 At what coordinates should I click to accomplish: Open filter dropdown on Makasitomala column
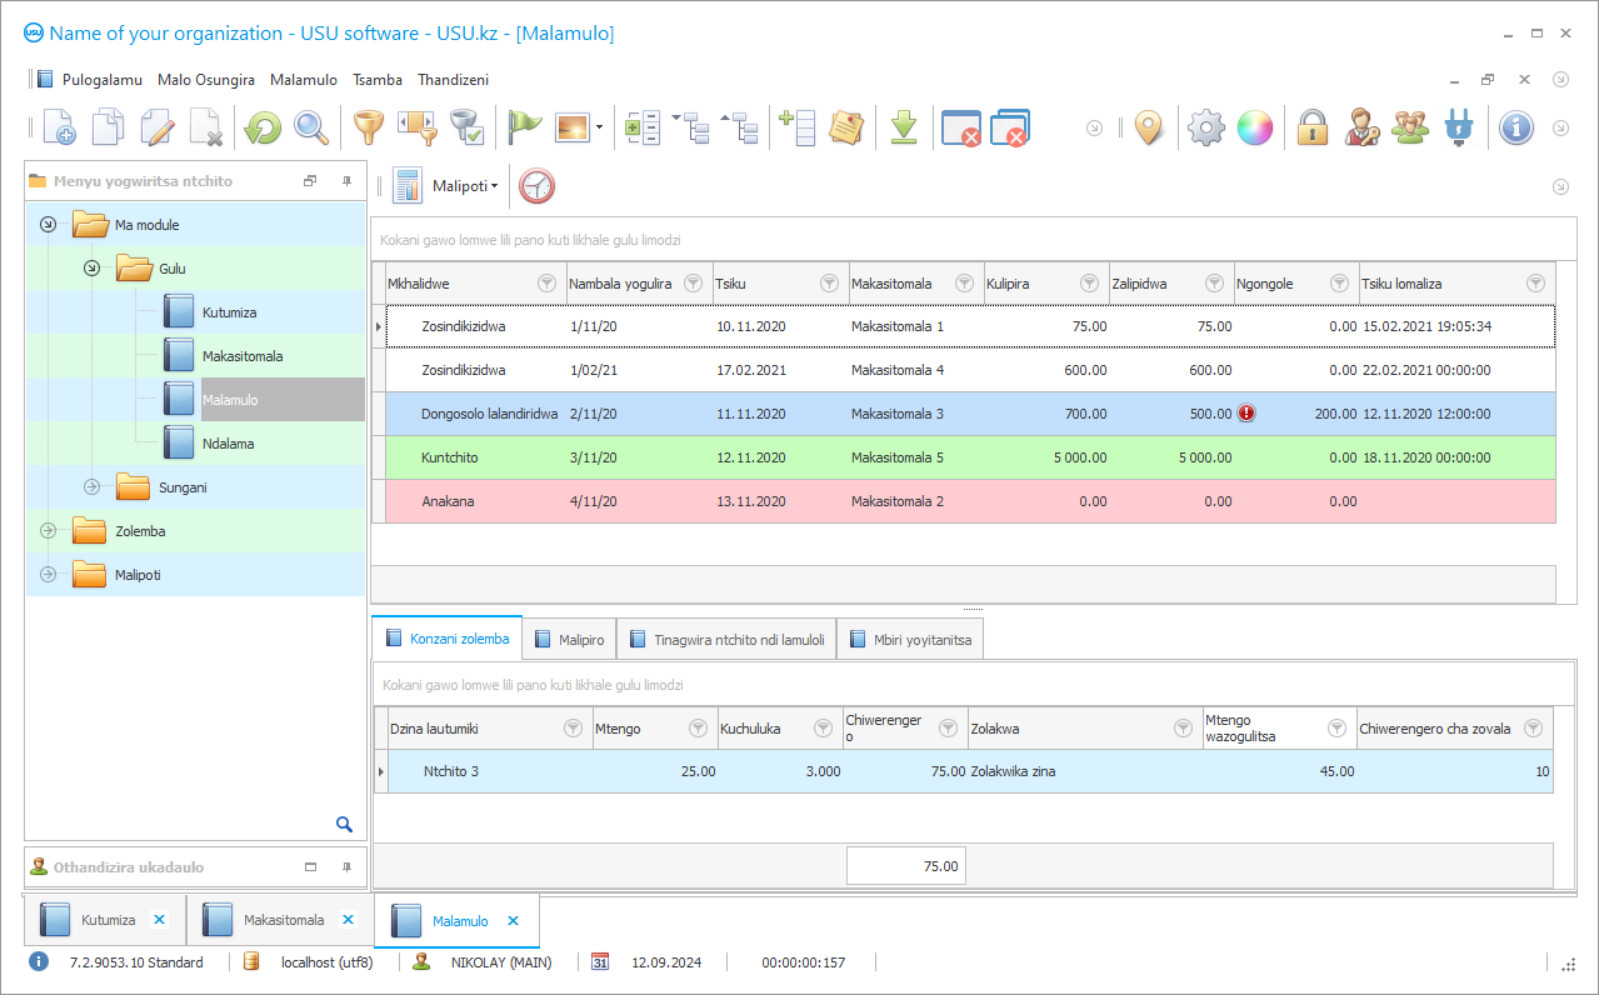(964, 284)
